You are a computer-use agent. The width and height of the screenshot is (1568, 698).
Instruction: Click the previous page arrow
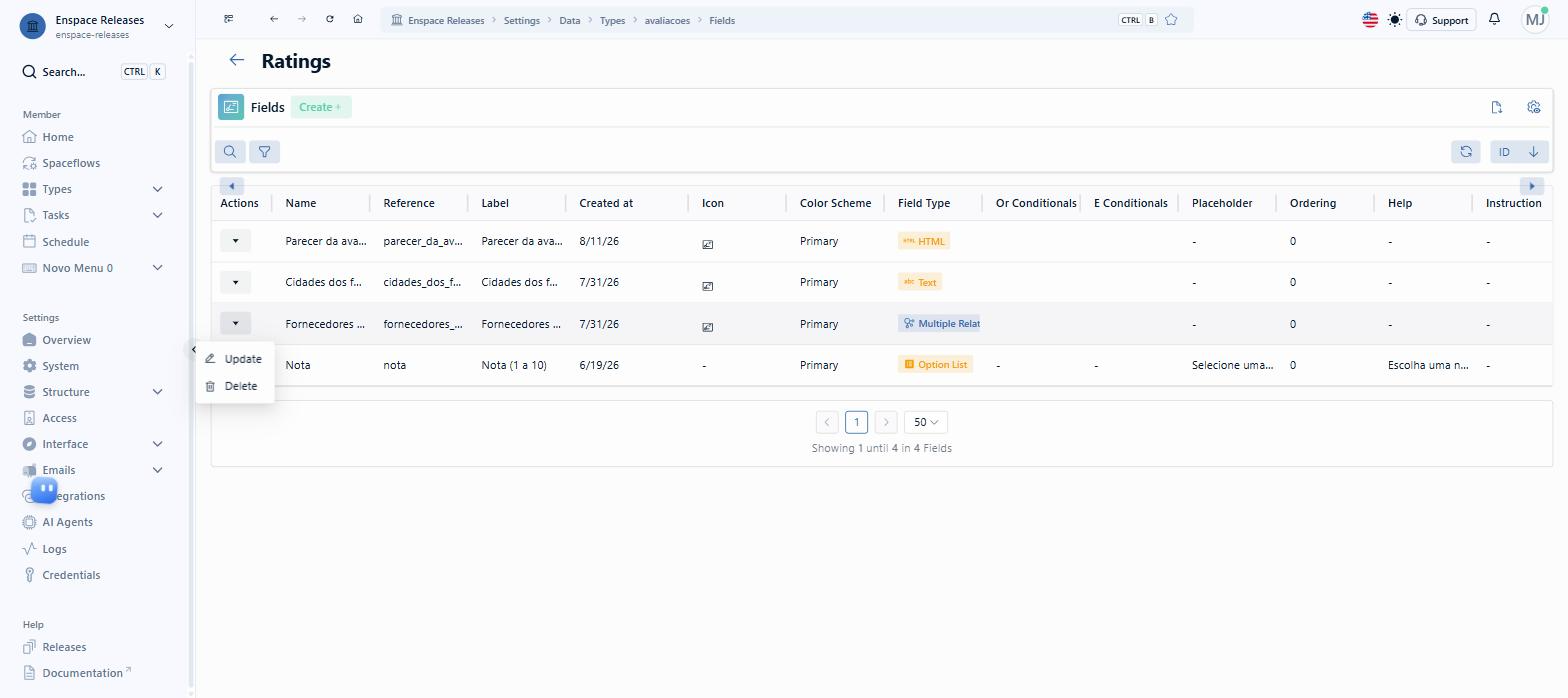click(827, 422)
